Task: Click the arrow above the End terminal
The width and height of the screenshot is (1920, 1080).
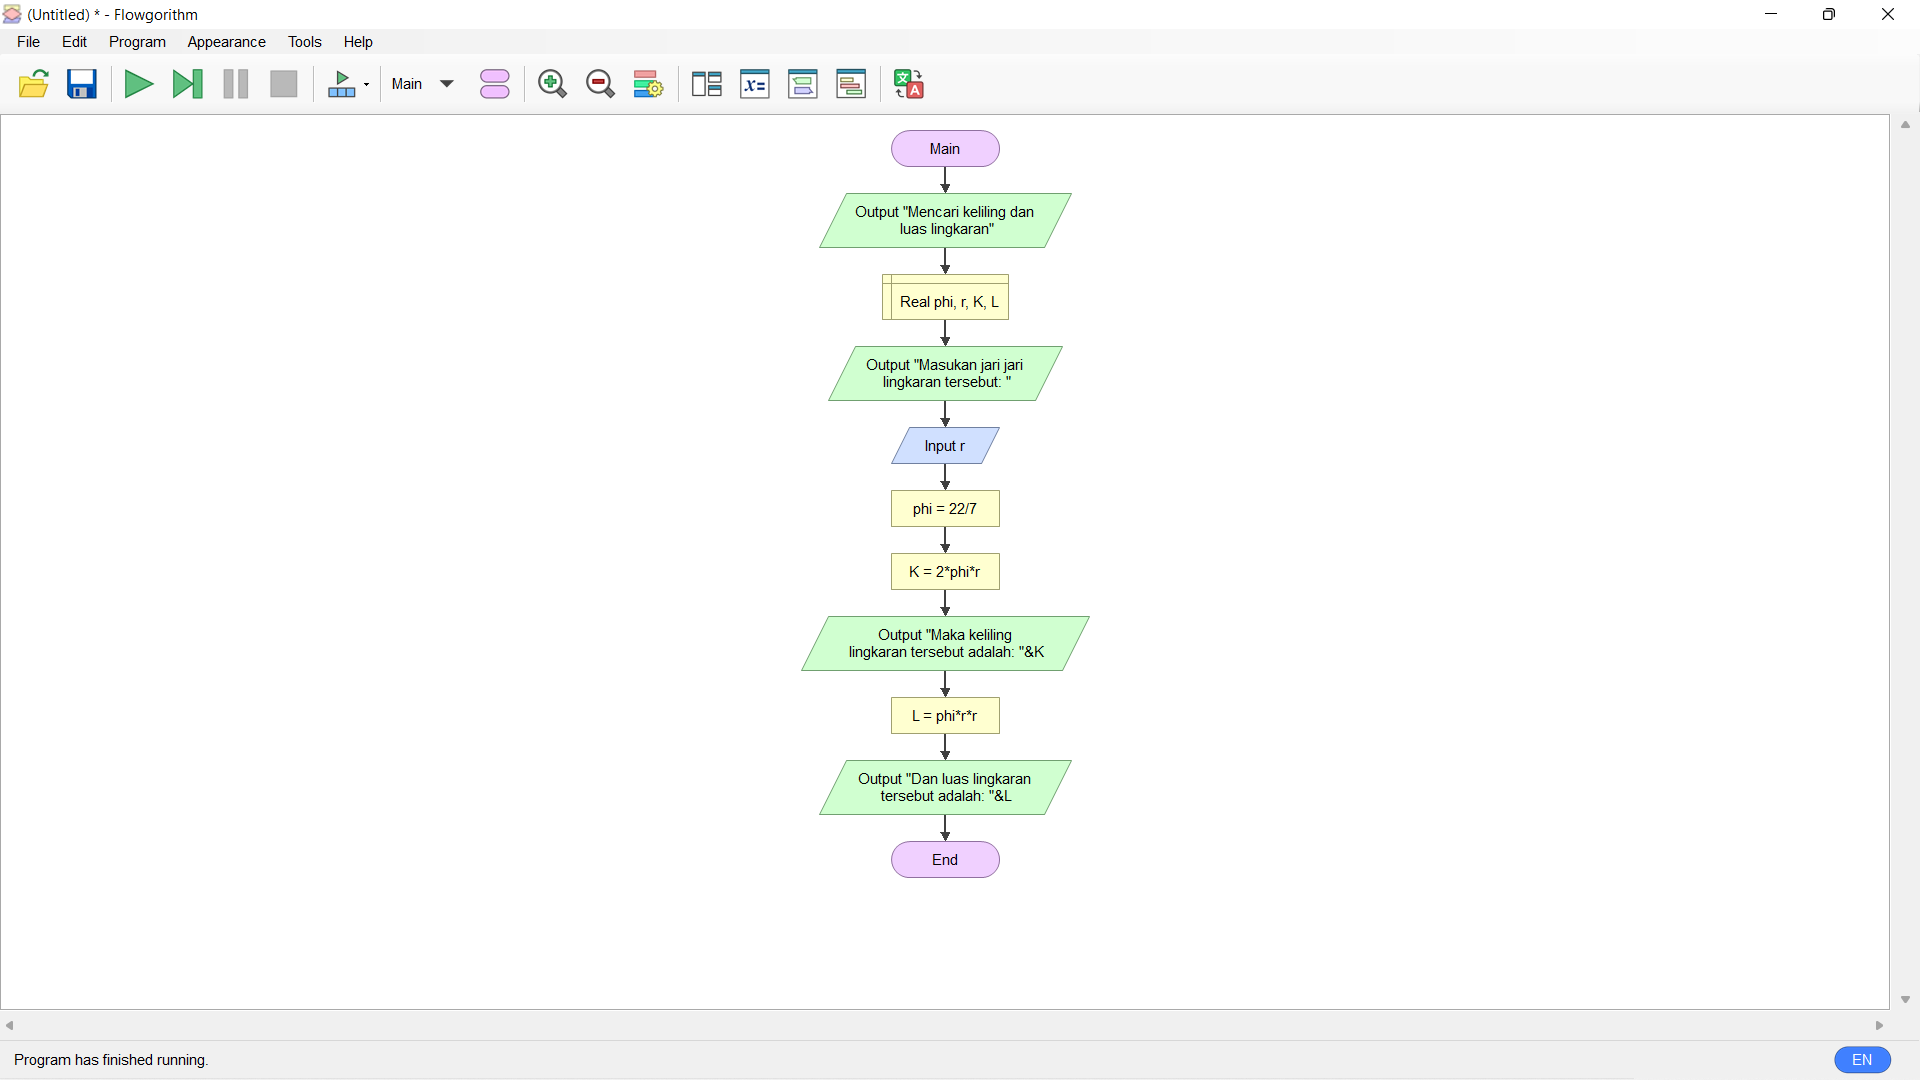Action: [x=945, y=829]
